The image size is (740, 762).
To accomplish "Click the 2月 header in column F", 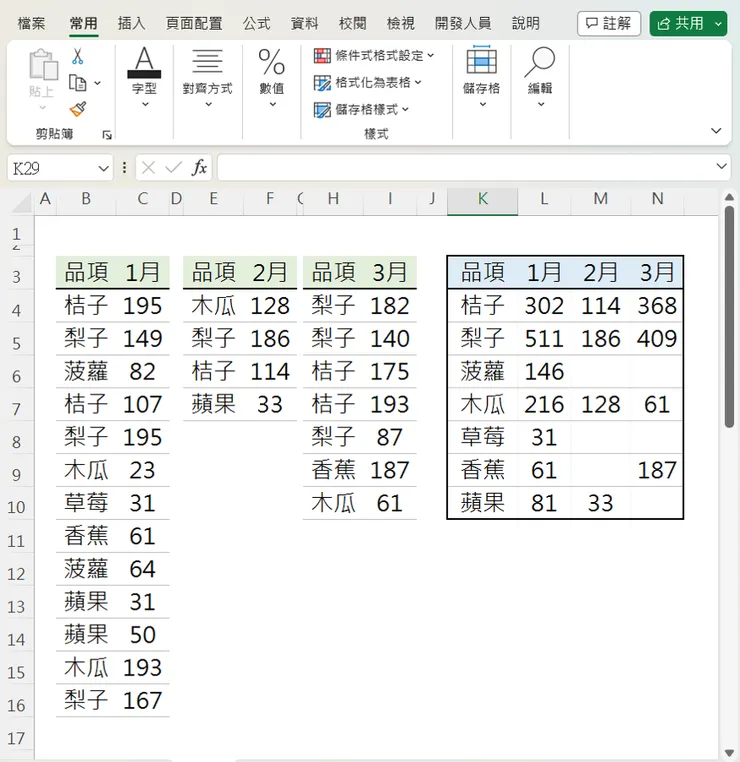I will (270, 273).
